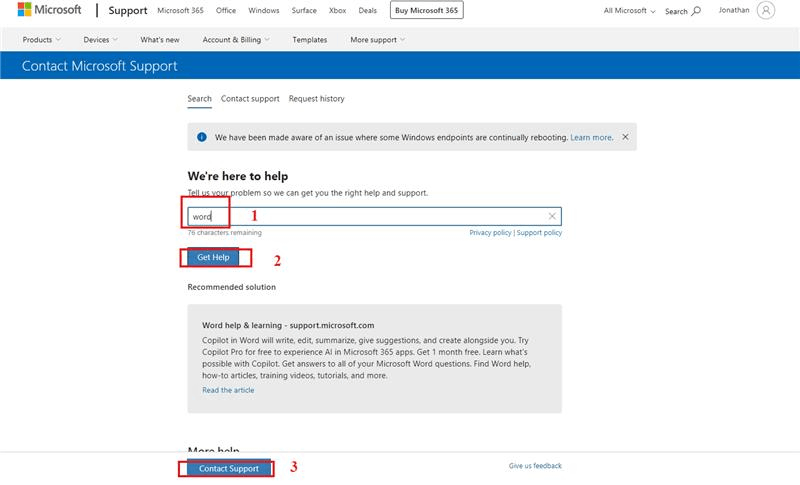Click the Contact Support button
Screen dimensions: 800x485
click(229, 468)
